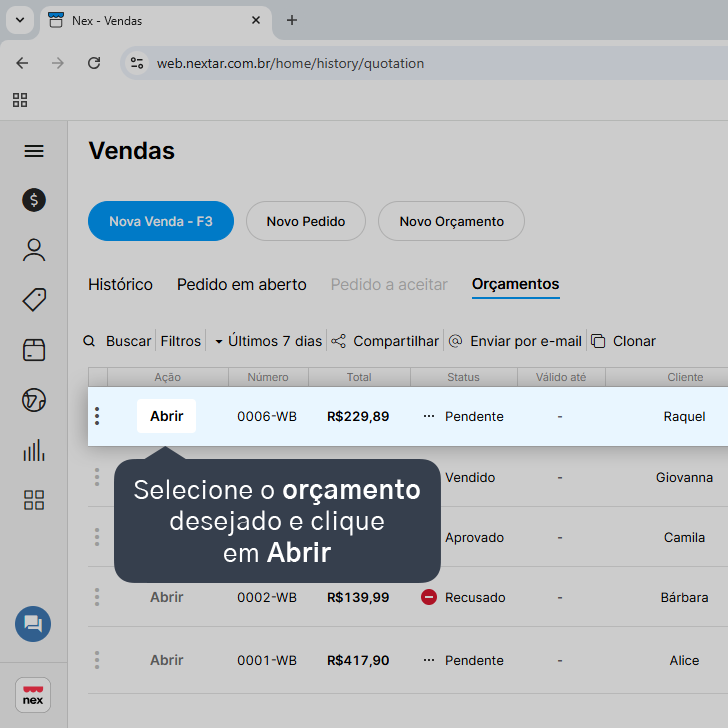Open the bar chart reports icon
The width and height of the screenshot is (728, 728).
click(x=34, y=450)
